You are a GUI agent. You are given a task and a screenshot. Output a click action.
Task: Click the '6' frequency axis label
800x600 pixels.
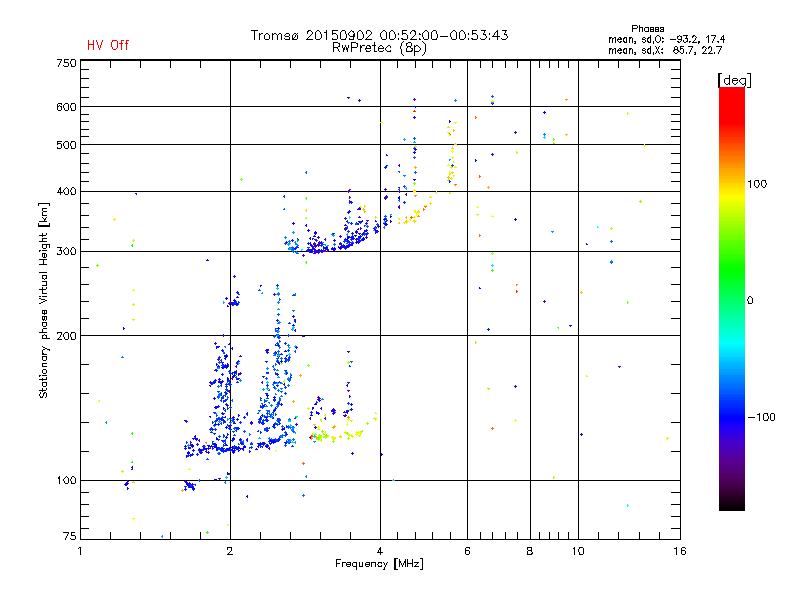coord(467,551)
